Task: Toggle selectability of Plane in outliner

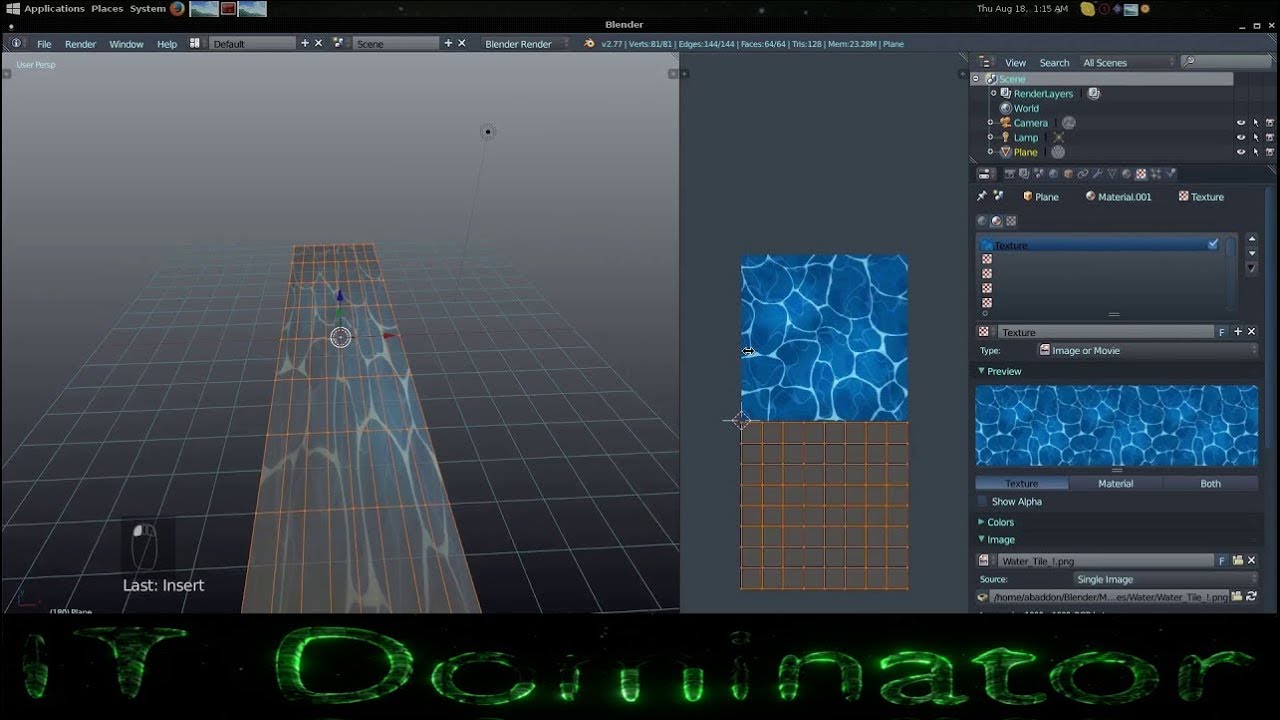Action: pos(1256,152)
